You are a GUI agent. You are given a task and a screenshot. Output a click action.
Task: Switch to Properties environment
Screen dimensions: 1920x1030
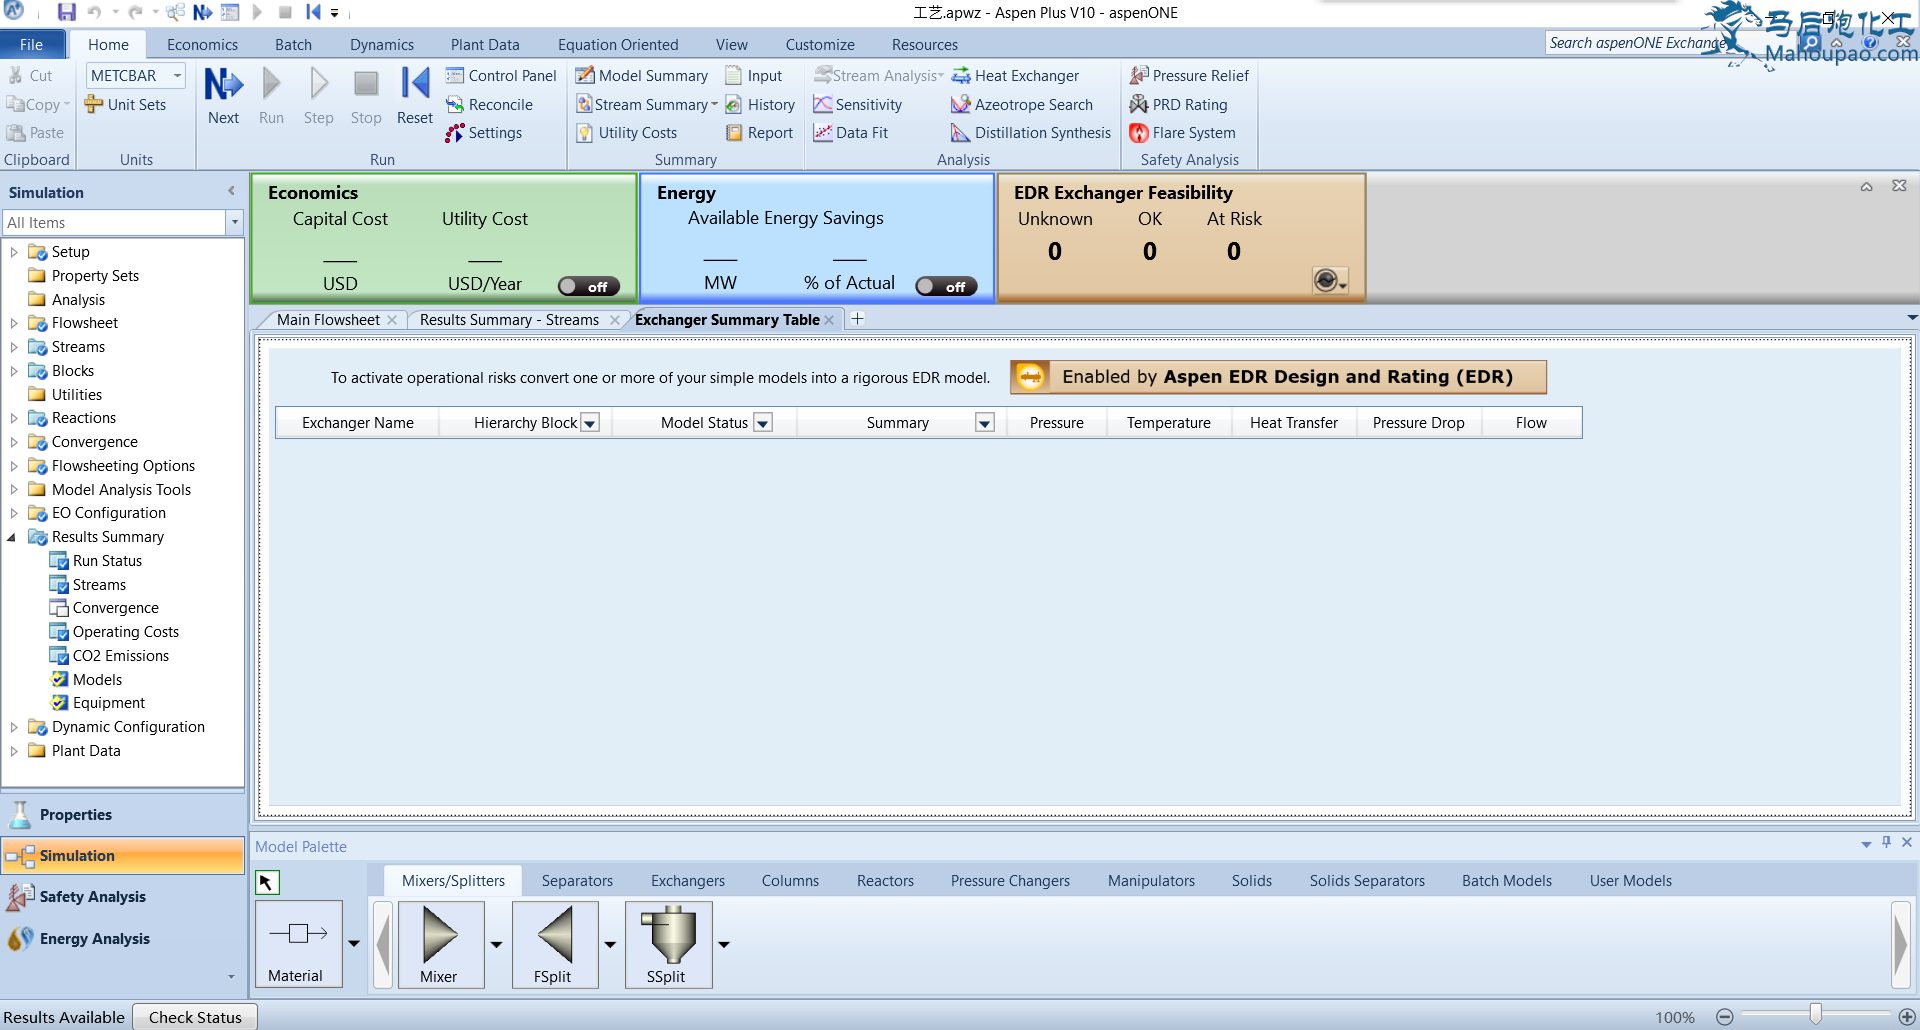pyautogui.click(x=123, y=815)
